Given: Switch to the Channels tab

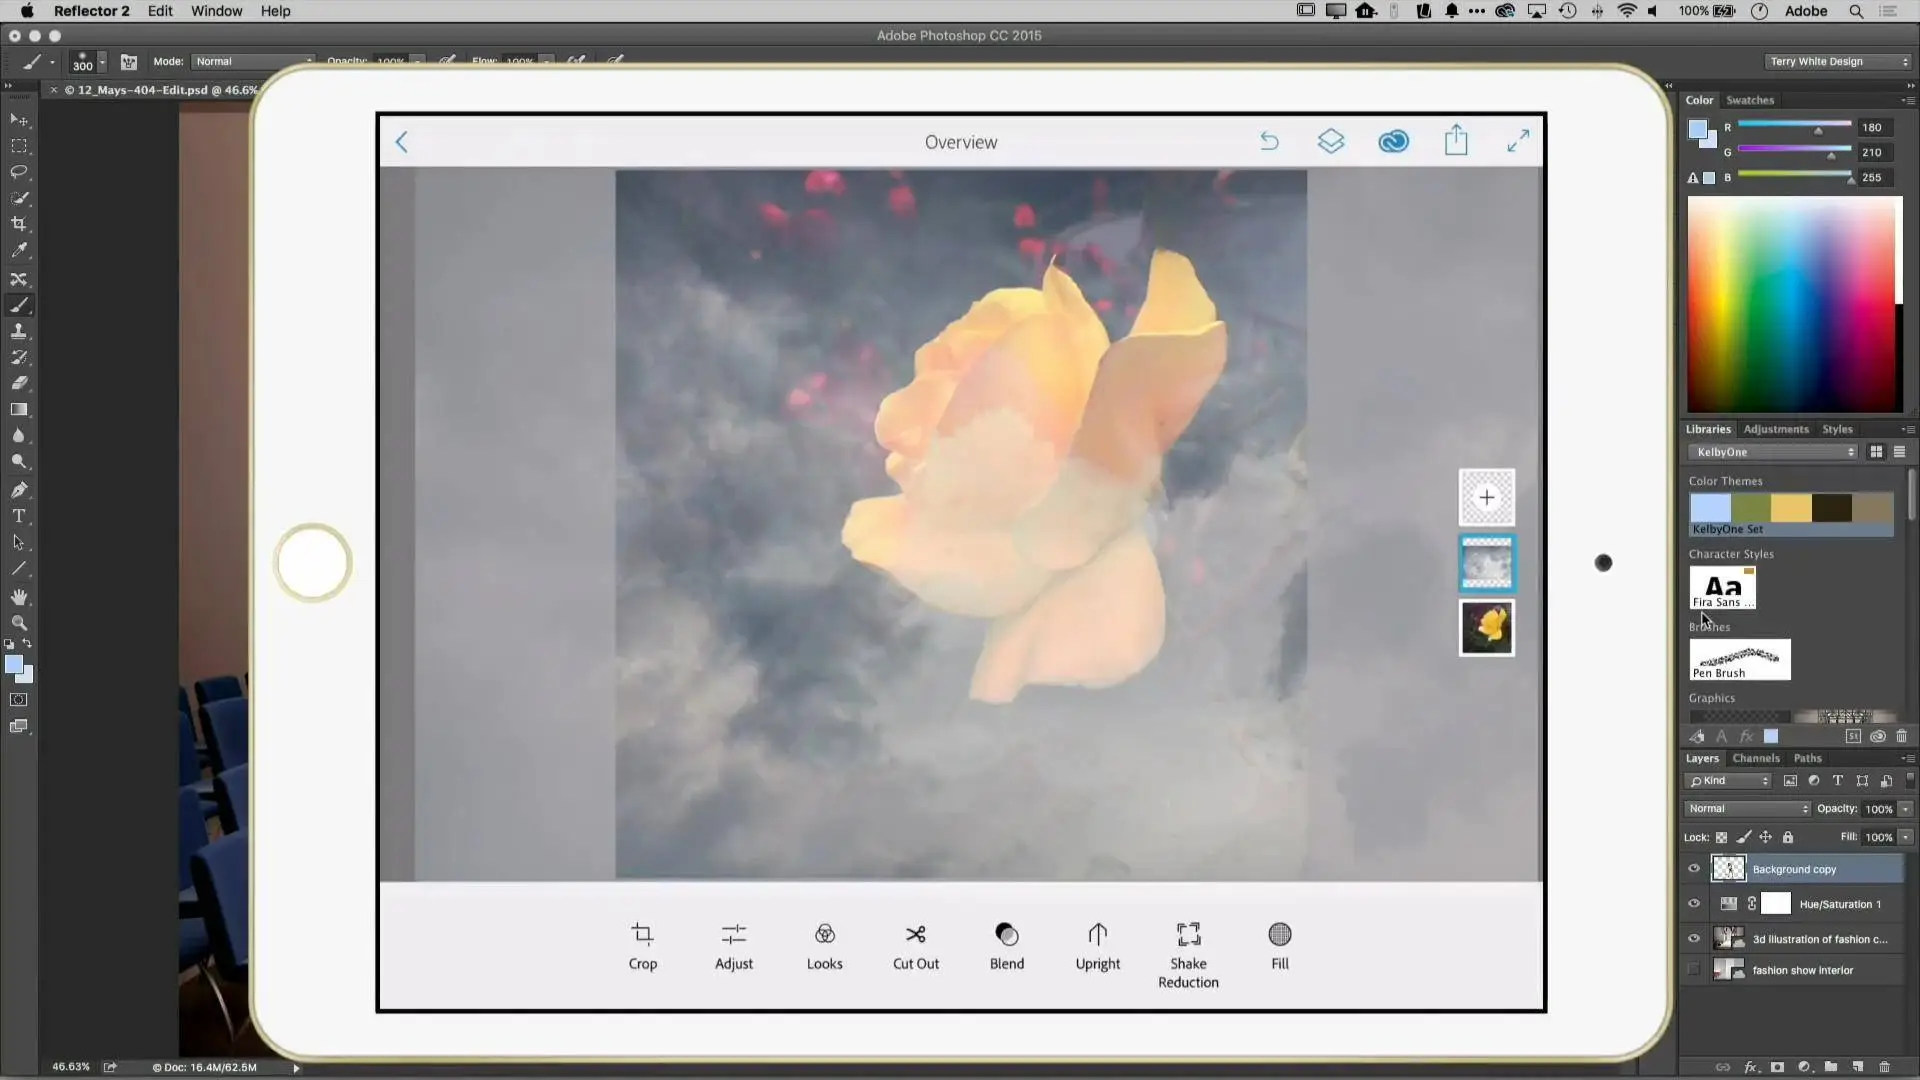Looking at the screenshot, I should pos(1755,758).
